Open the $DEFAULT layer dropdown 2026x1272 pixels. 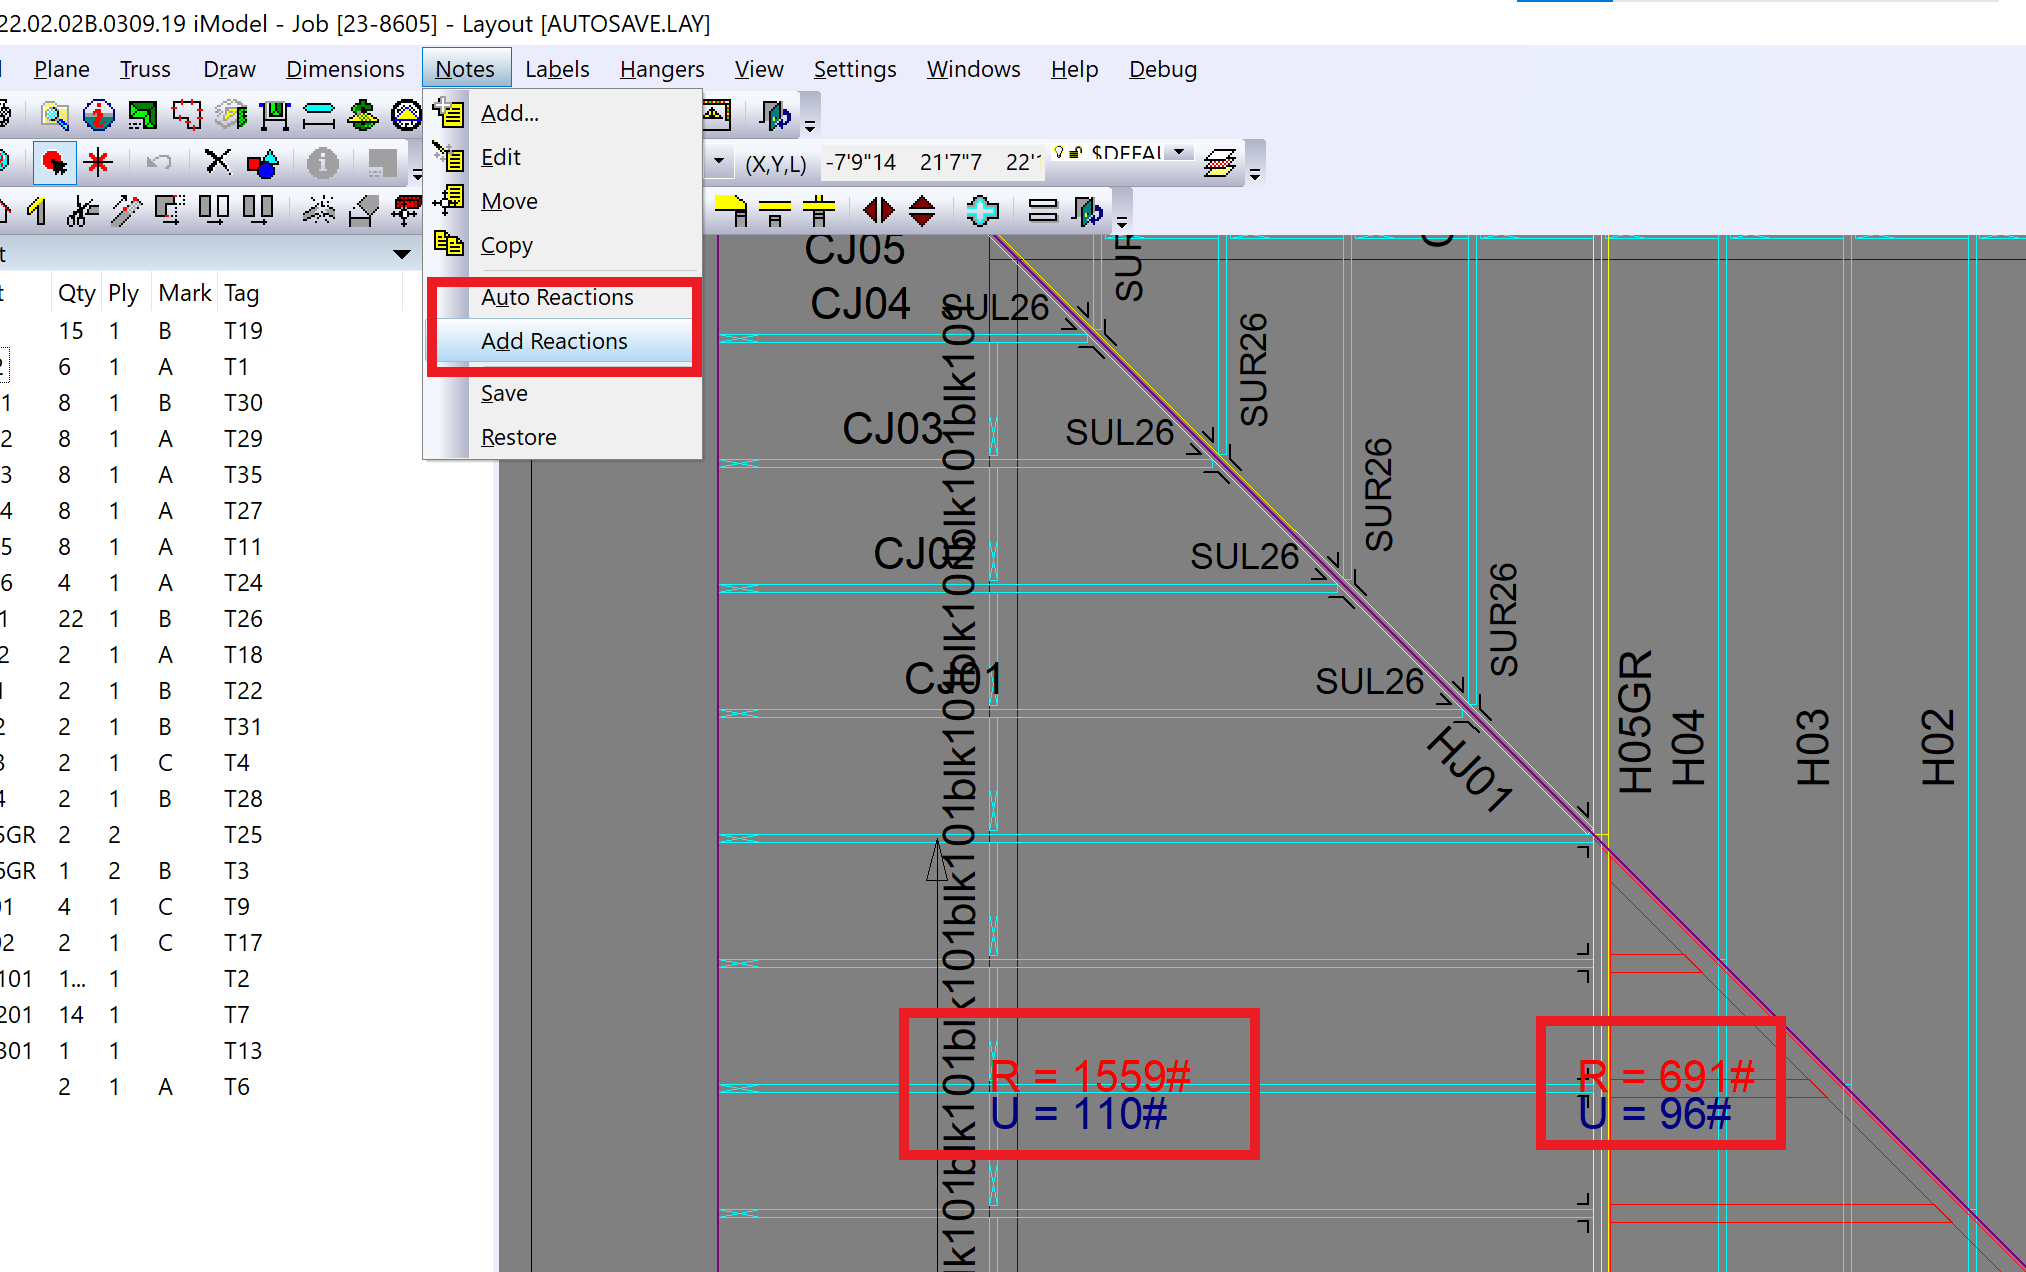[x=1181, y=152]
